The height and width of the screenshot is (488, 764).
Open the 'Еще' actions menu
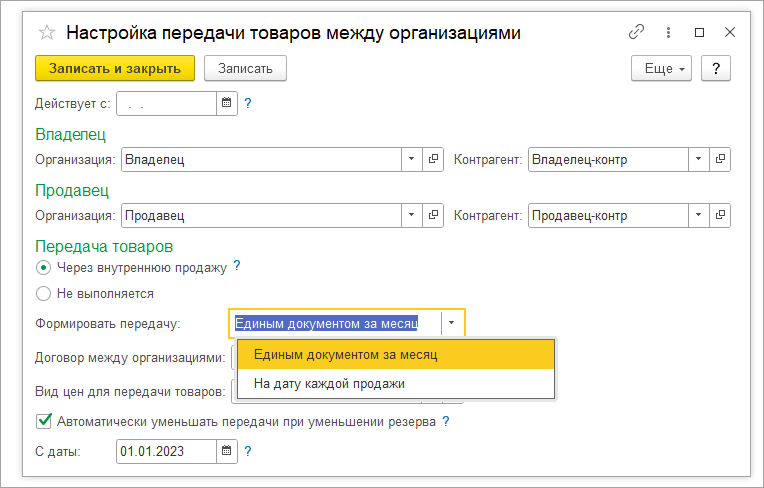661,68
